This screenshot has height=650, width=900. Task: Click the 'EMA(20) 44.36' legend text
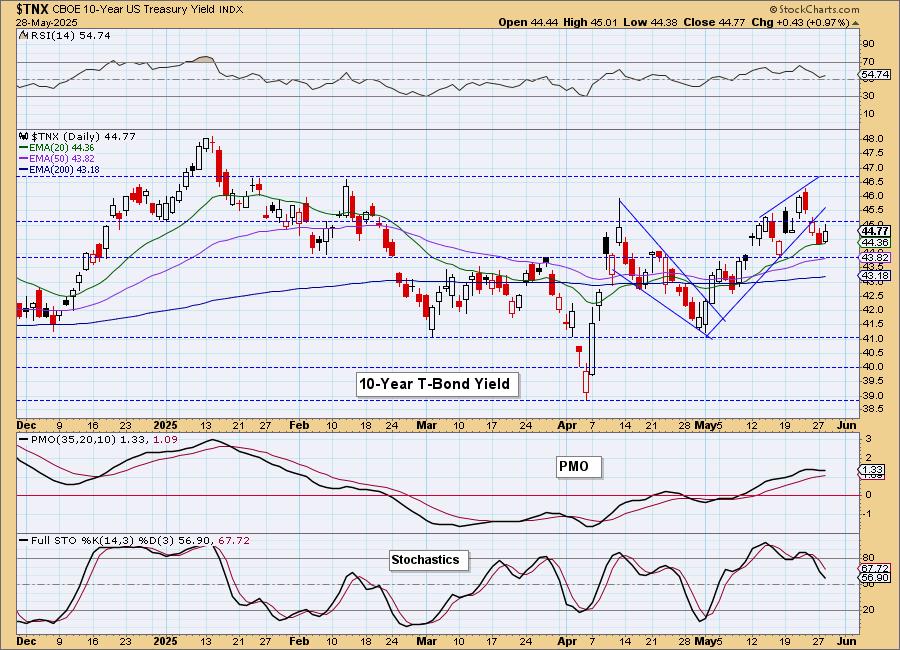(x=61, y=148)
